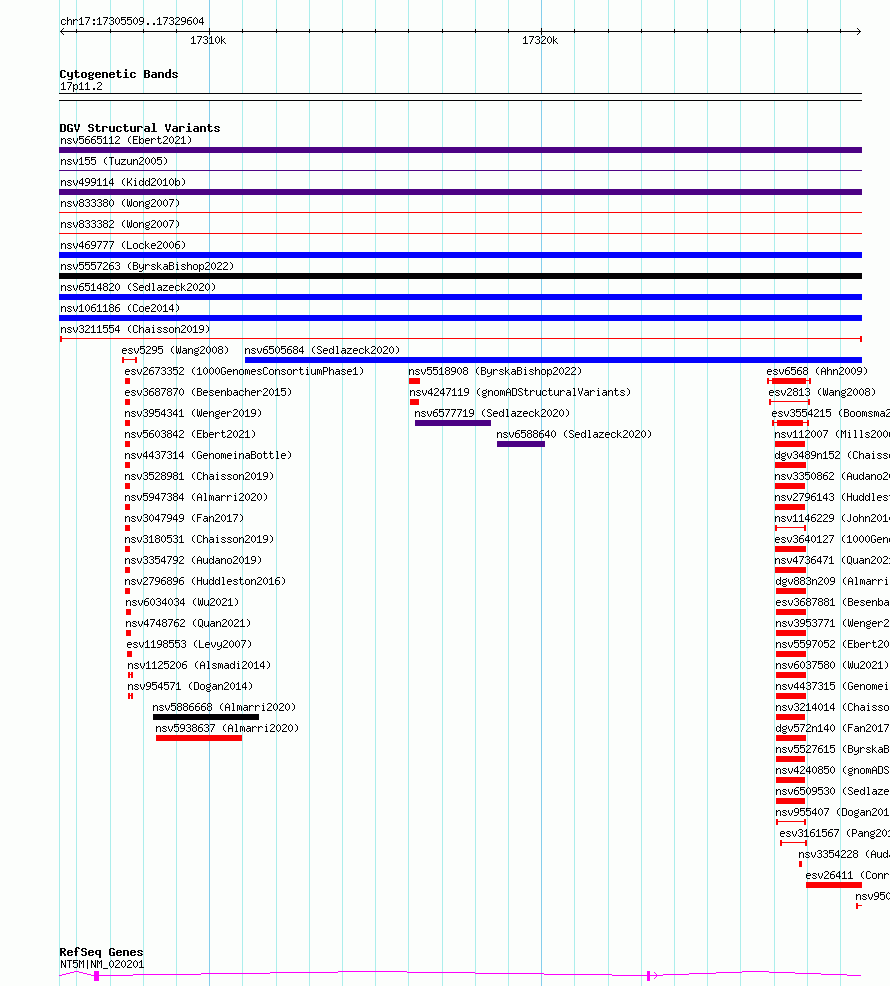The image size is (890, 986).
Task: Click nsv3953771 Wenger label
Action: pos(833,623)
